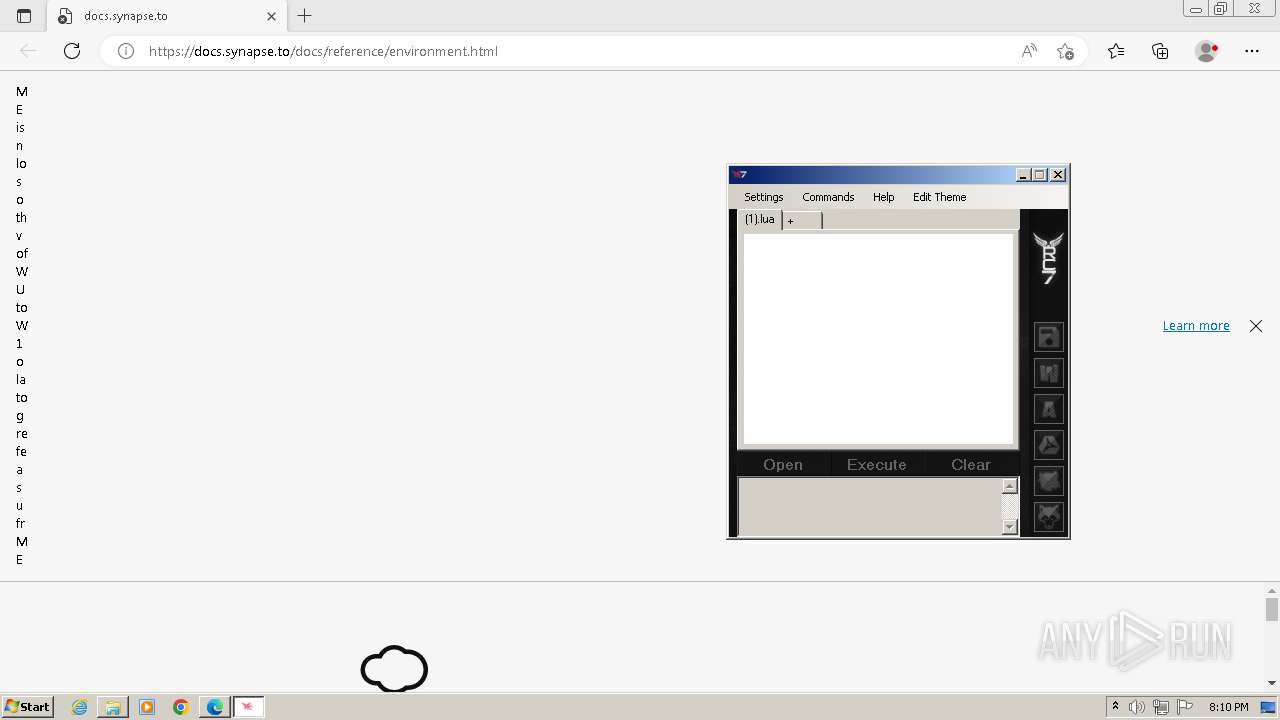Screen dimensions: 1280x720
Task: Click output console scroll down arrow
Action: 1010,527
